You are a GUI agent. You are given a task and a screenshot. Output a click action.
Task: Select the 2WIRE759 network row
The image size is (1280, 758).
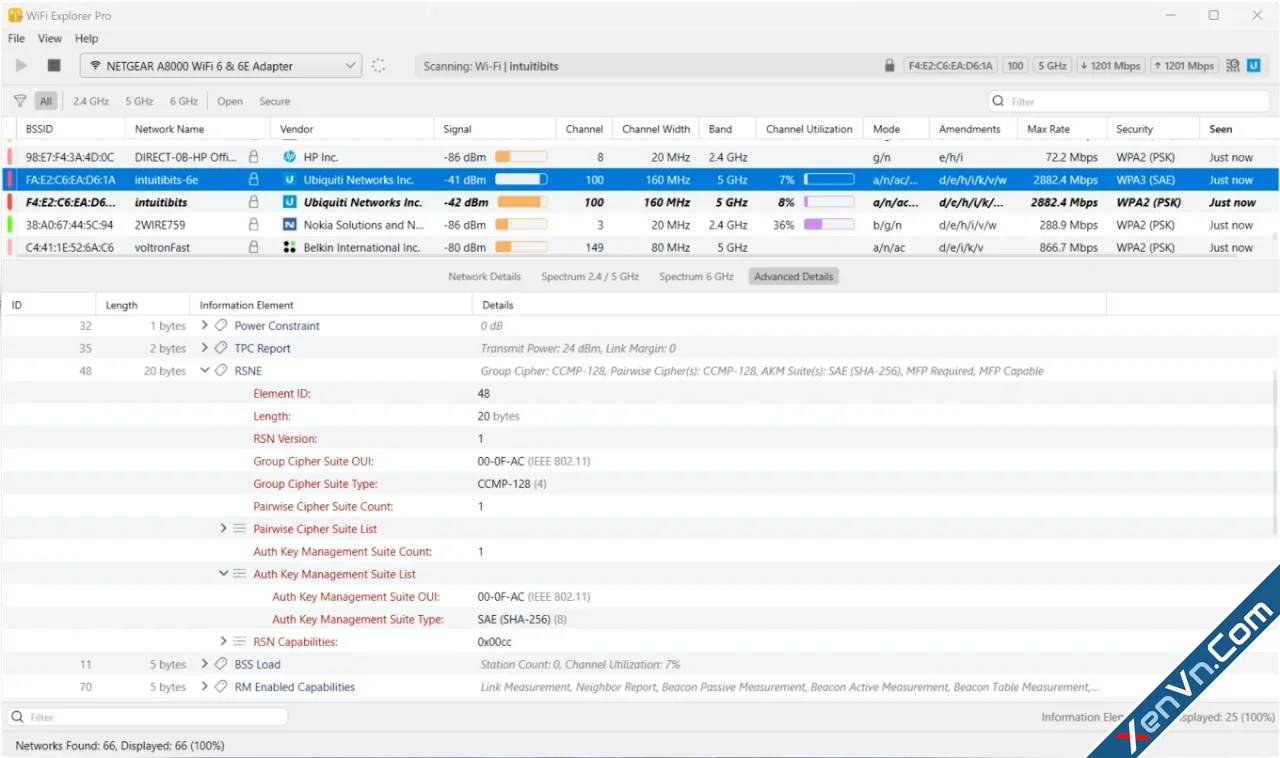coord(640,225)
